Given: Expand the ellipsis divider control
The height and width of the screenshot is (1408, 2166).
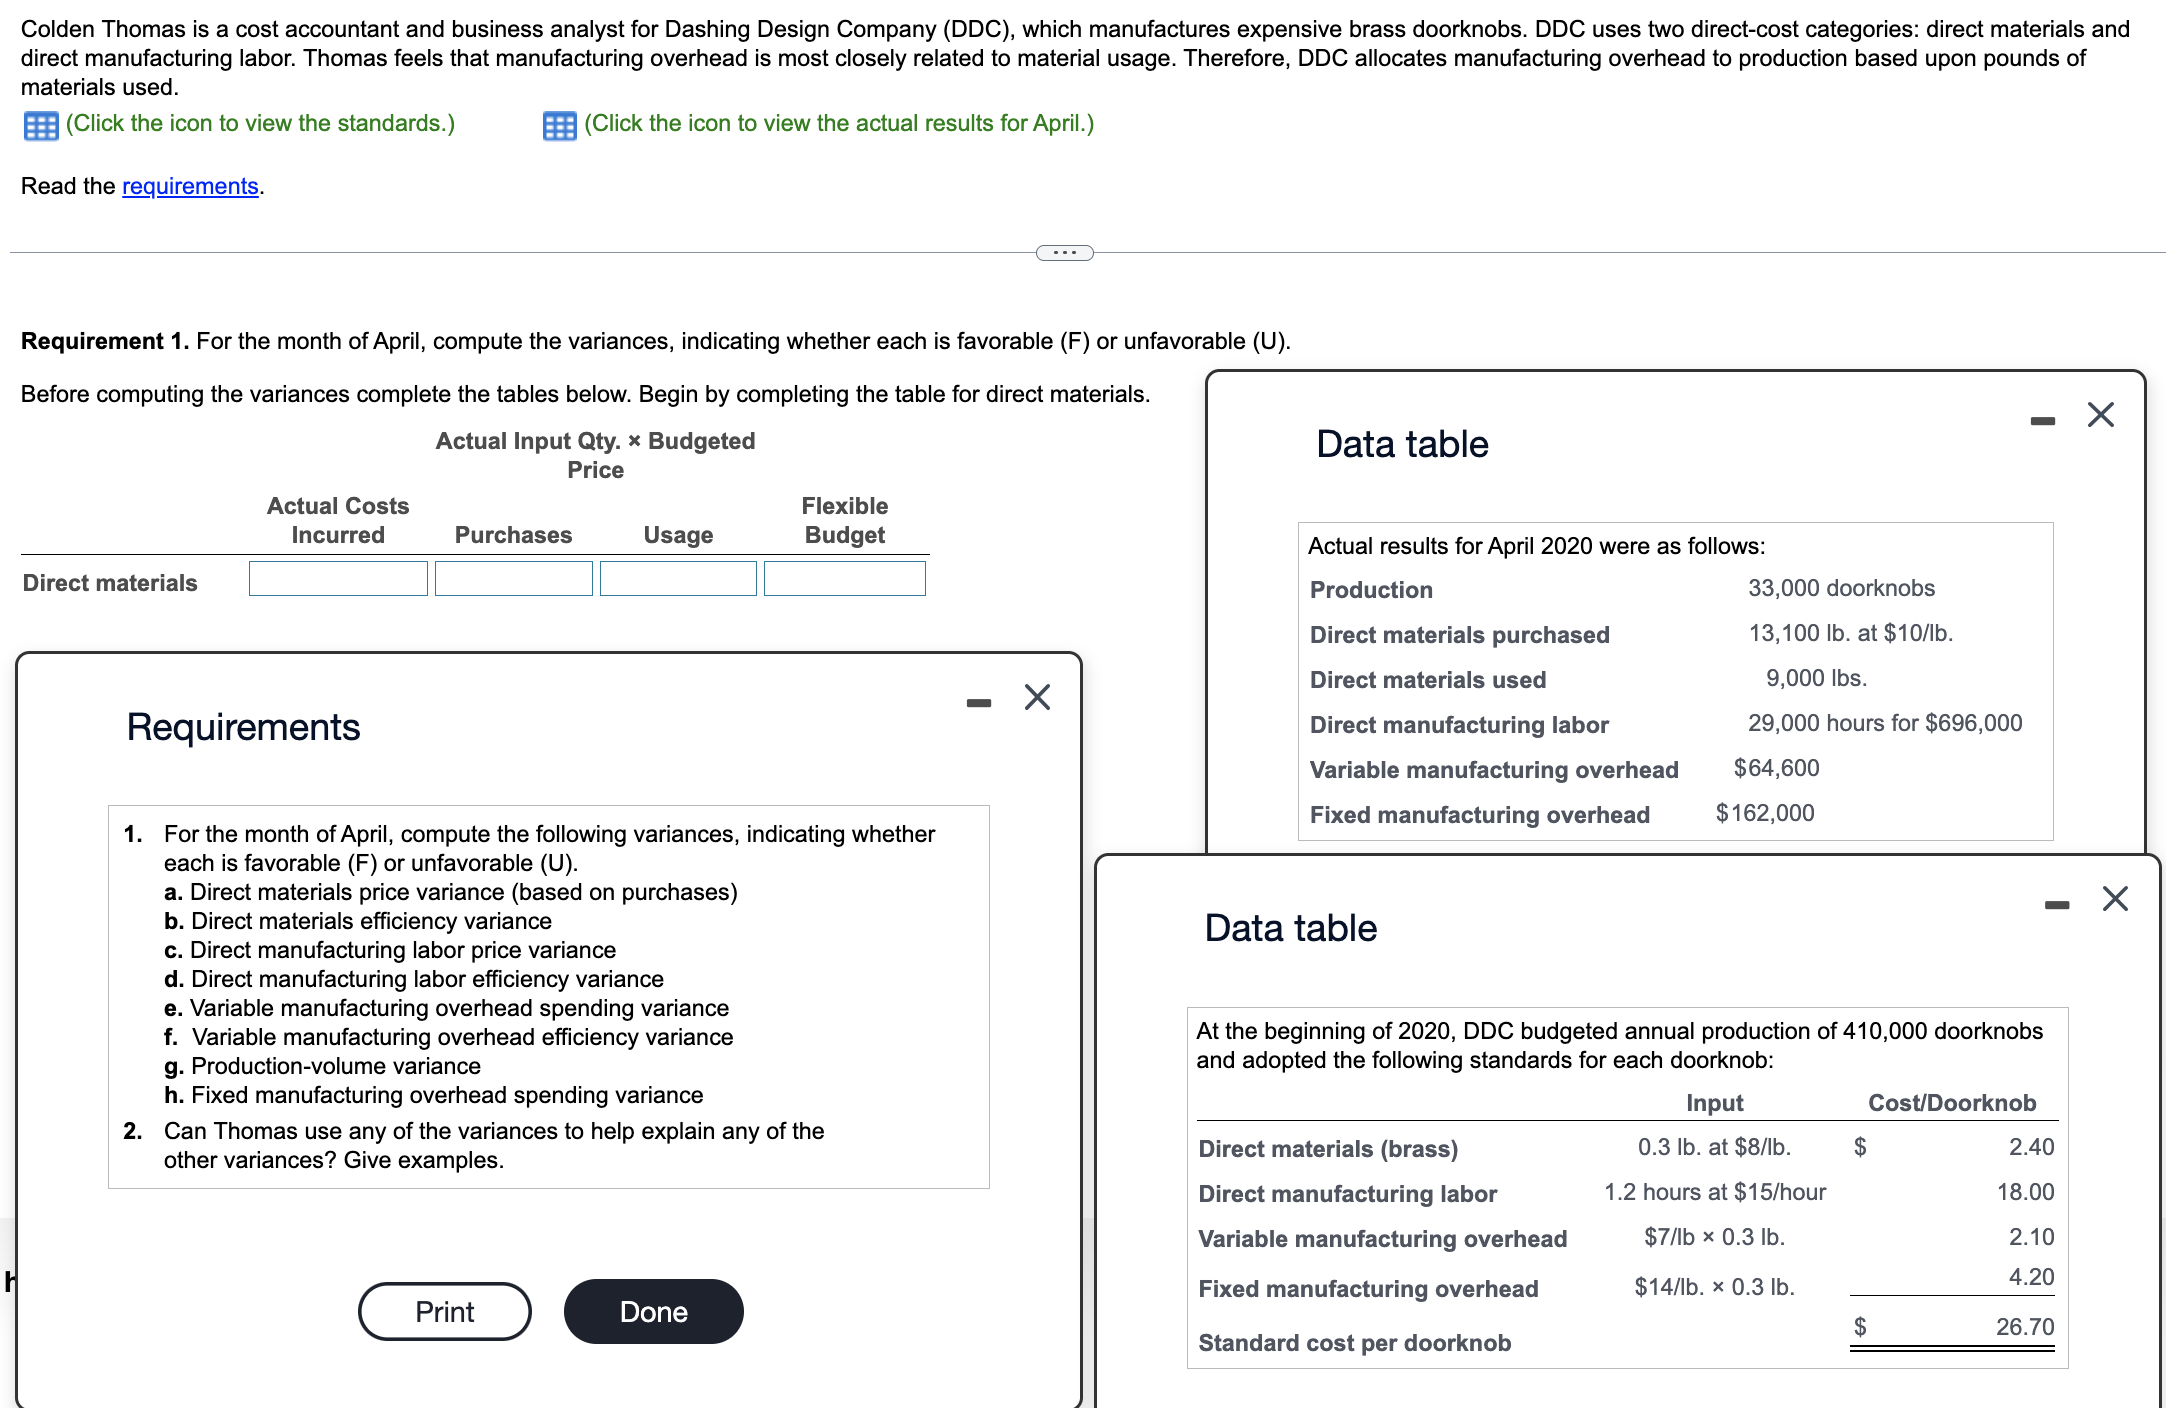Looking at the screenshot, I should point(1064,252).
